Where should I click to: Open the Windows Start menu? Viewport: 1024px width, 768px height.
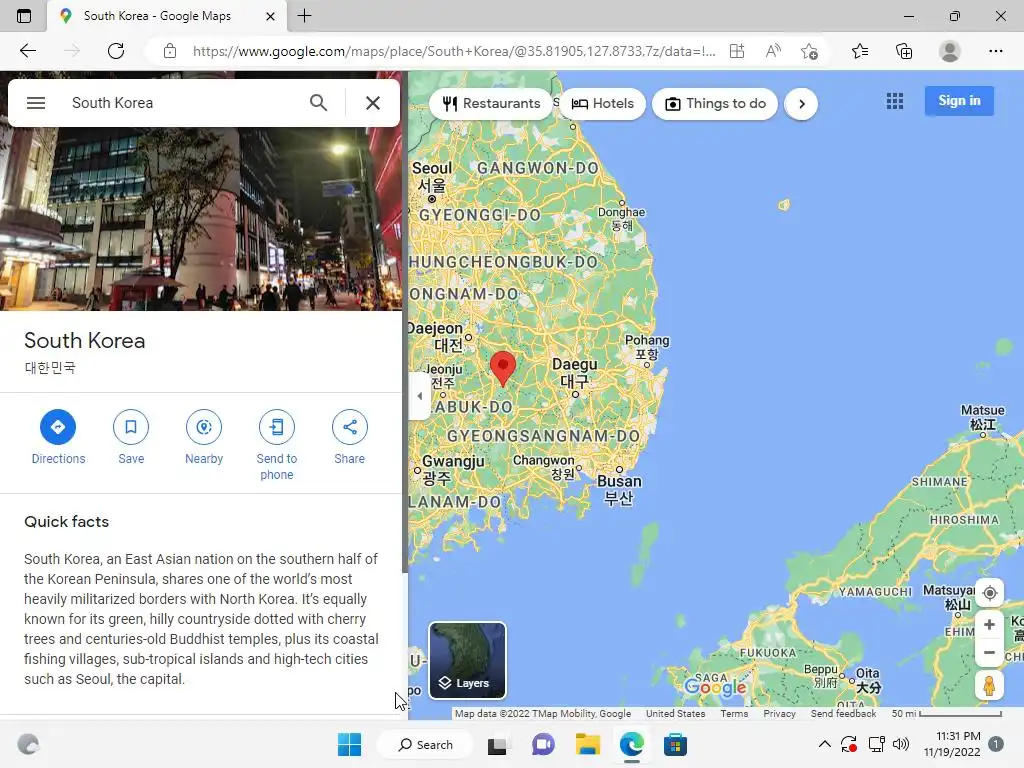pos(349,744)
